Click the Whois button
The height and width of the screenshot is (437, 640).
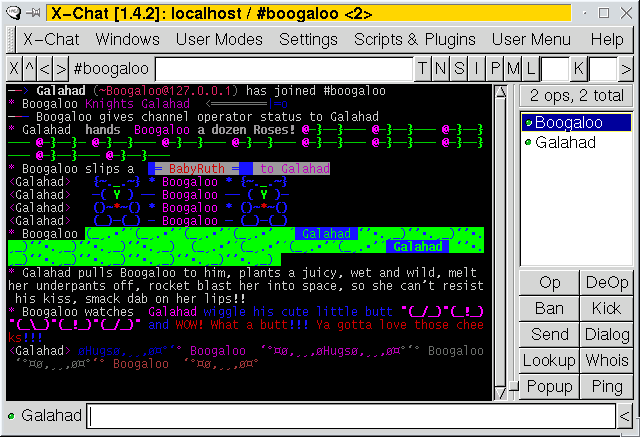point(606,360)
